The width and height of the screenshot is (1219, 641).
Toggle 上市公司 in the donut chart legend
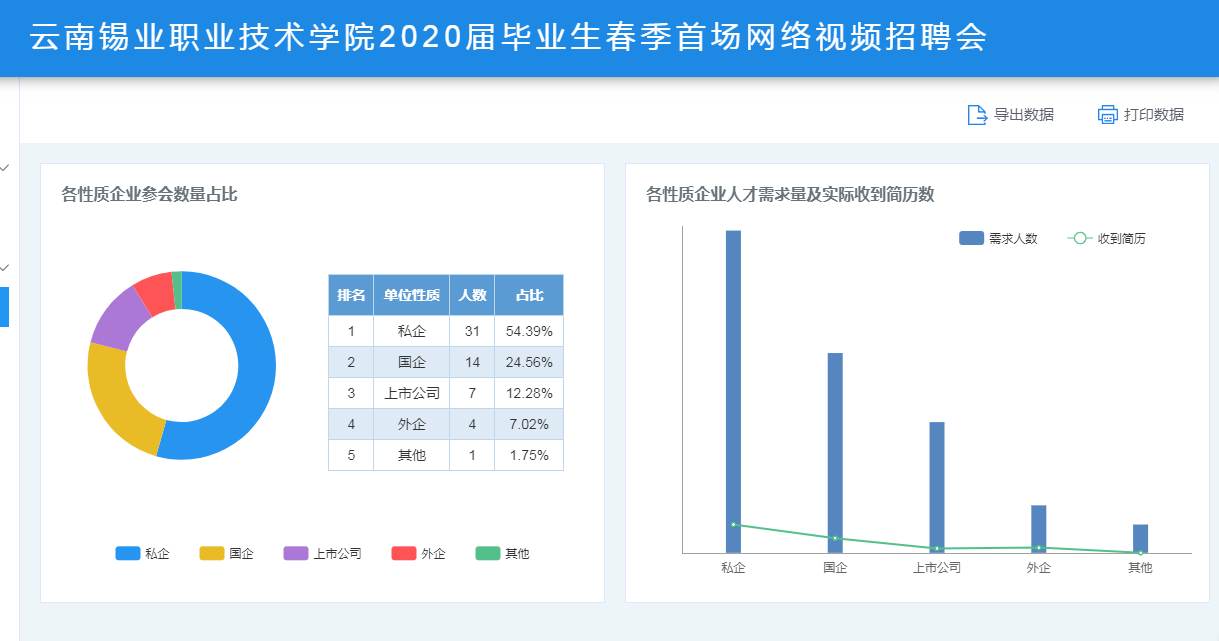click(296, 553)
